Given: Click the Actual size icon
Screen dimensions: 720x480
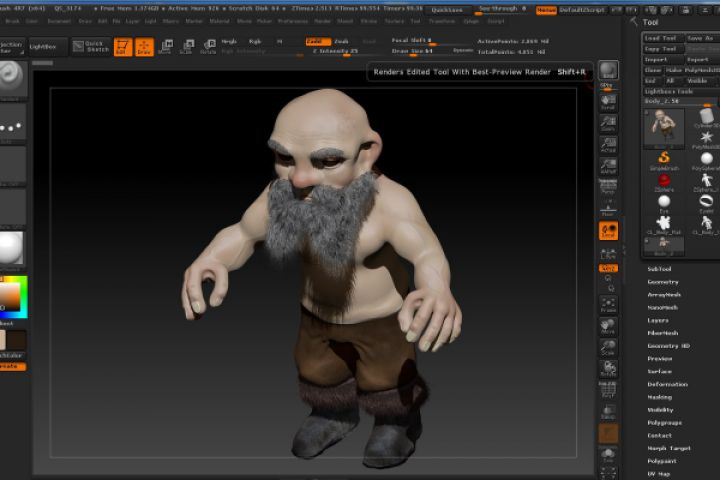Looking at the screenshot, I should coord(608,145).
